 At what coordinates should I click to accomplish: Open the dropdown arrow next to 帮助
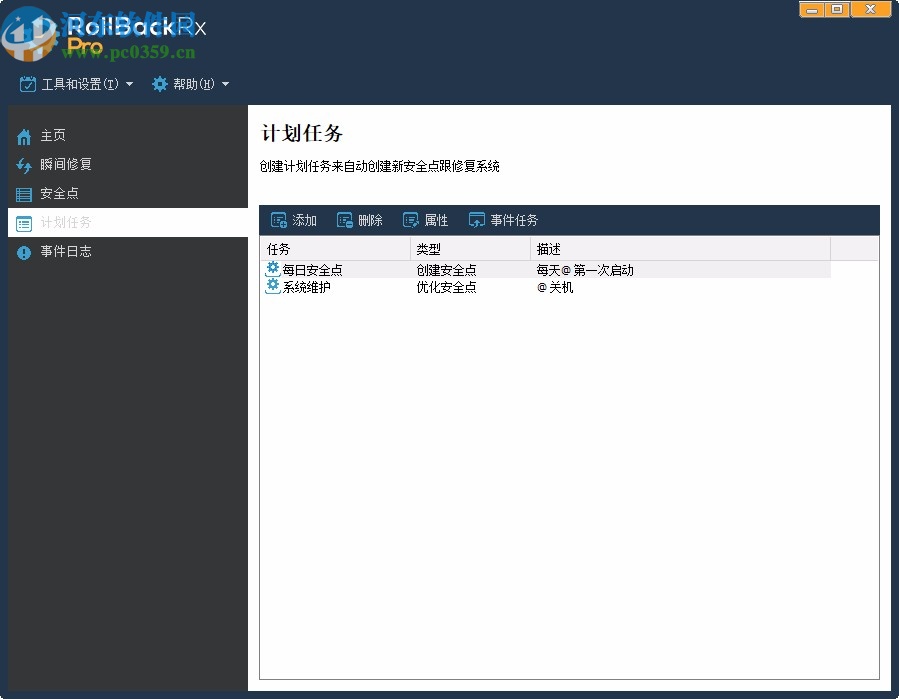(226, 84)
